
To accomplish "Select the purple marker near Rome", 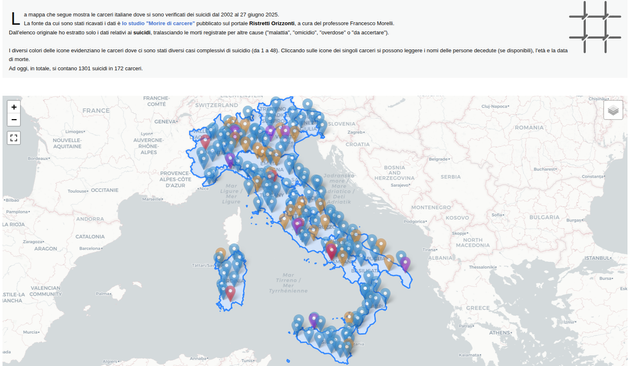I will pyautogui.click(x=298, y=226).
